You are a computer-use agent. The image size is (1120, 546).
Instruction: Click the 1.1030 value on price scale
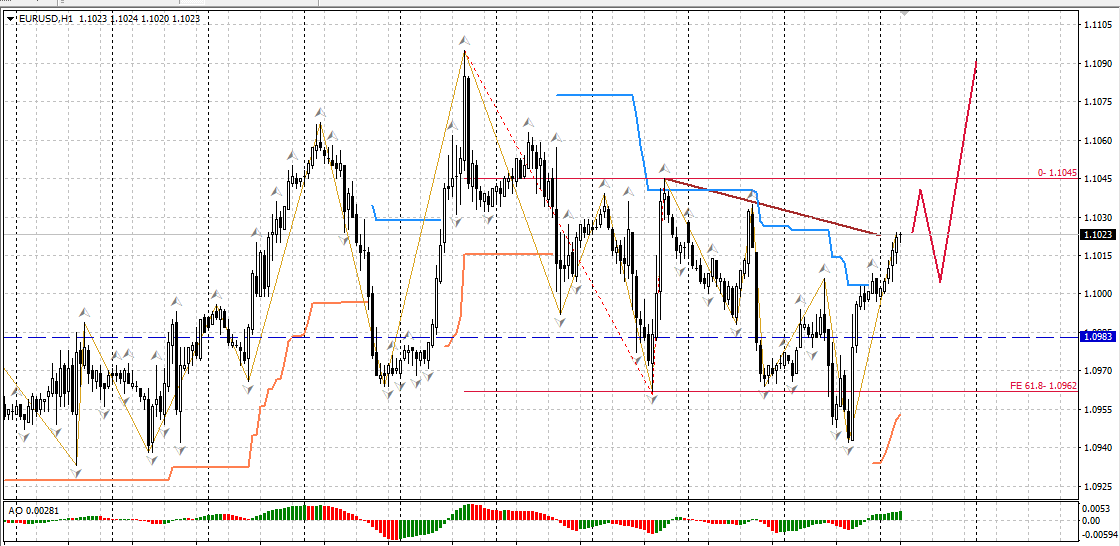[1097, 217]
